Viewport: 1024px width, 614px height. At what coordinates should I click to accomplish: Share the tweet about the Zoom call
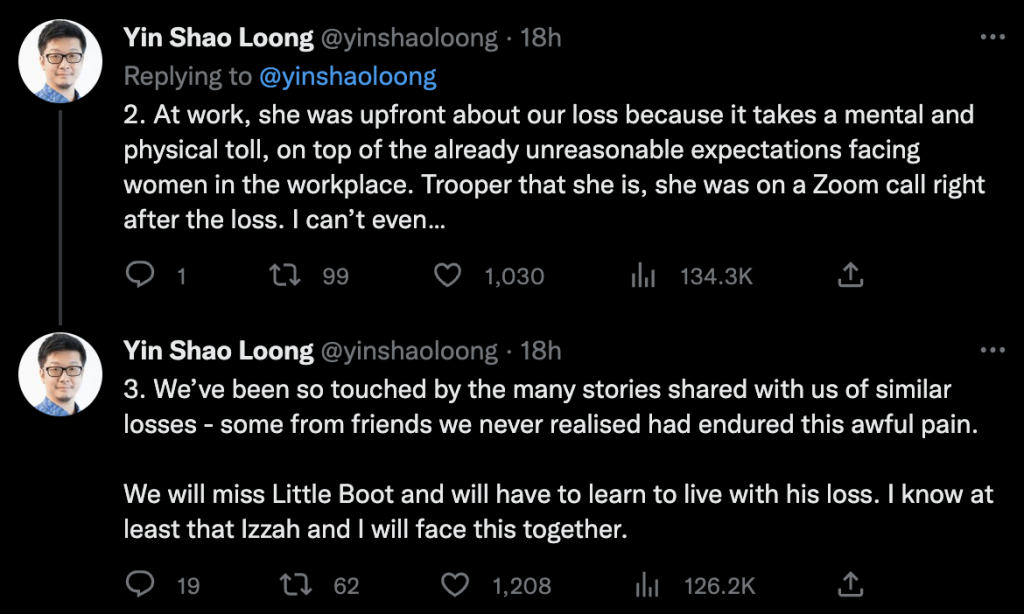(x=849, y=275)
